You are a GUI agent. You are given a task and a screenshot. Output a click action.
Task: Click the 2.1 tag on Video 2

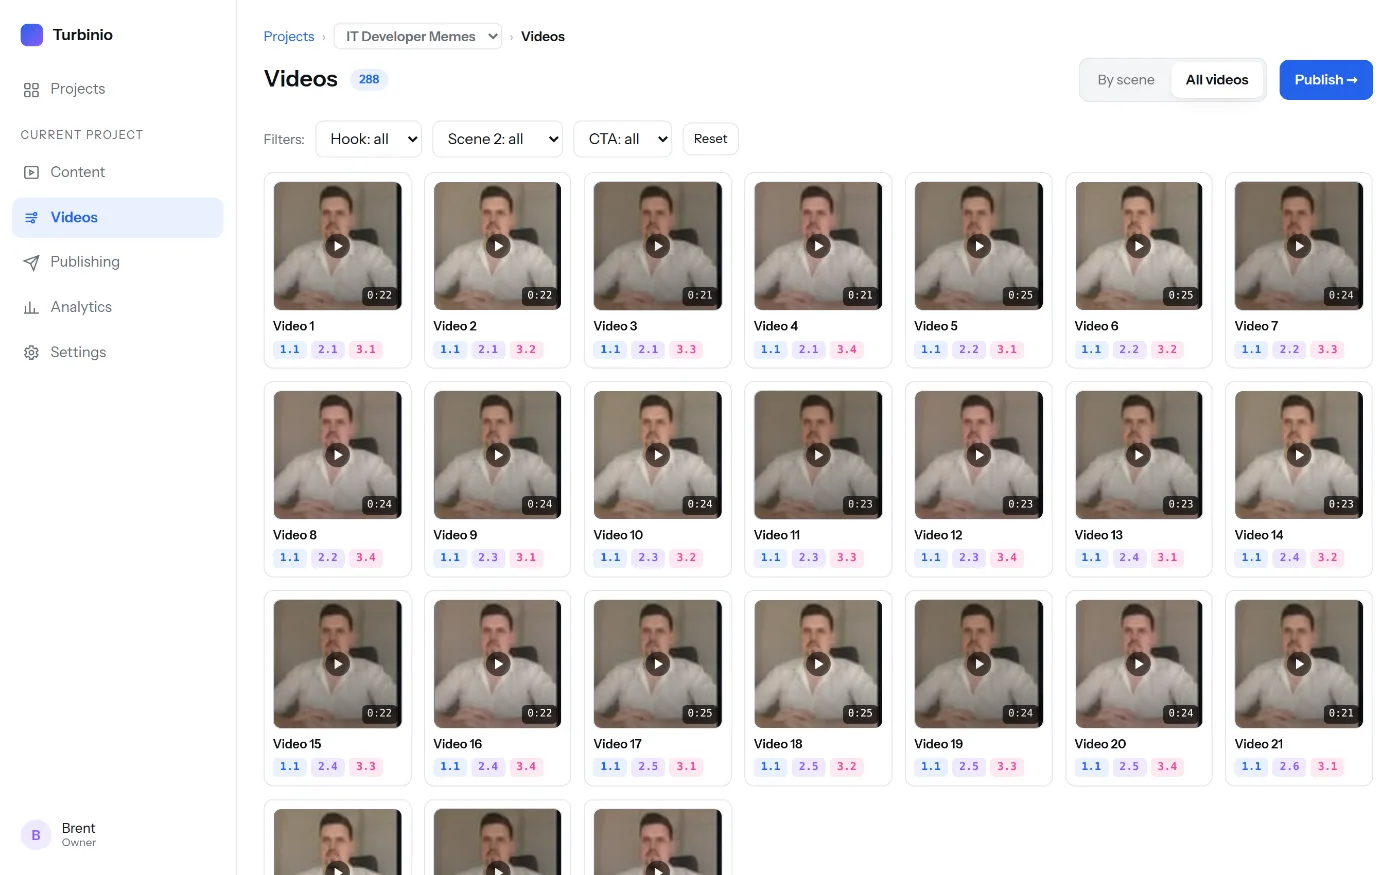pyautogui.click(x=488, y=350)
